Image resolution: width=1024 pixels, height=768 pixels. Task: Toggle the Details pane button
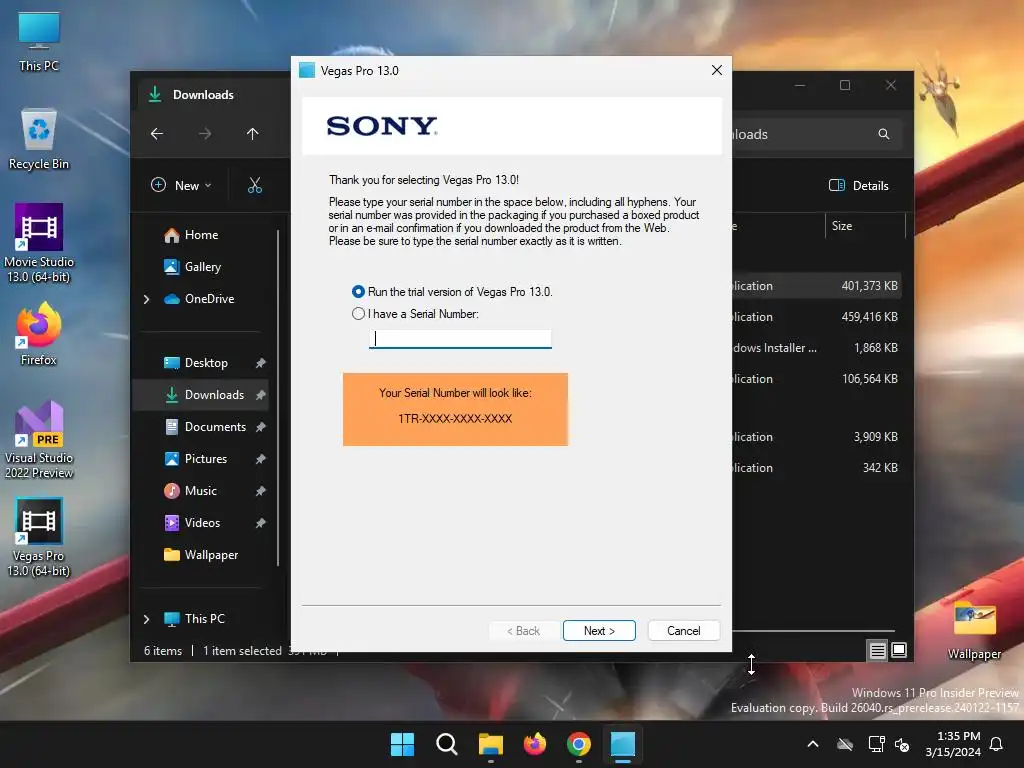858,185
